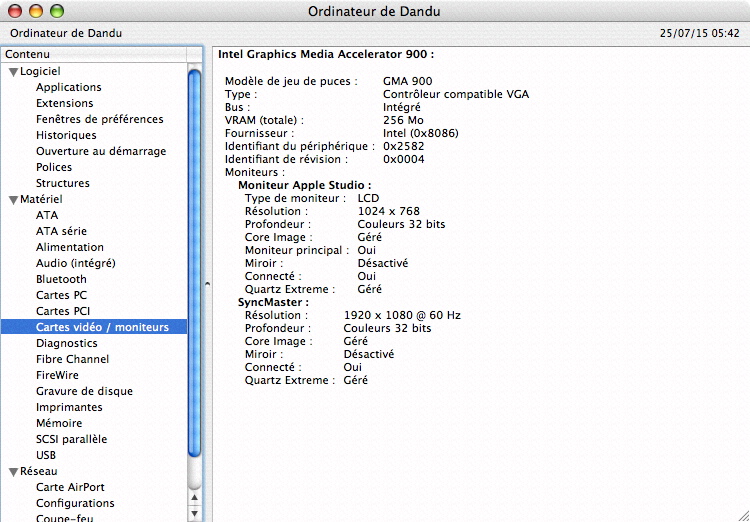750x522 pixels.
Task: Click the Logiciel category label
Action: [x=40, y=71]
